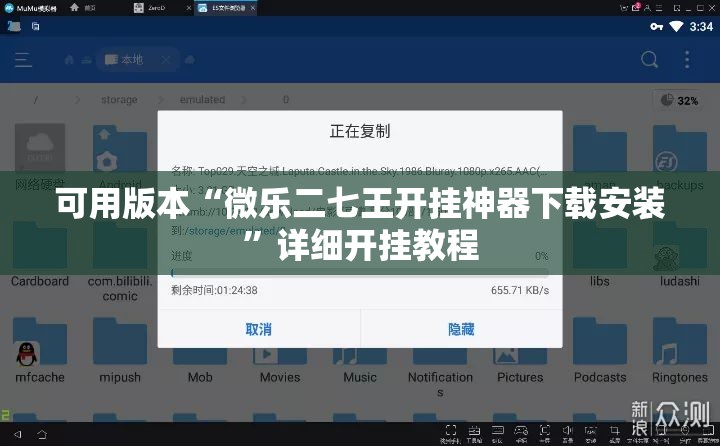Viewport: 720px width, 446px height.
Task: Click the remaining time 01:24:38 text
Action: coord(214,290)
